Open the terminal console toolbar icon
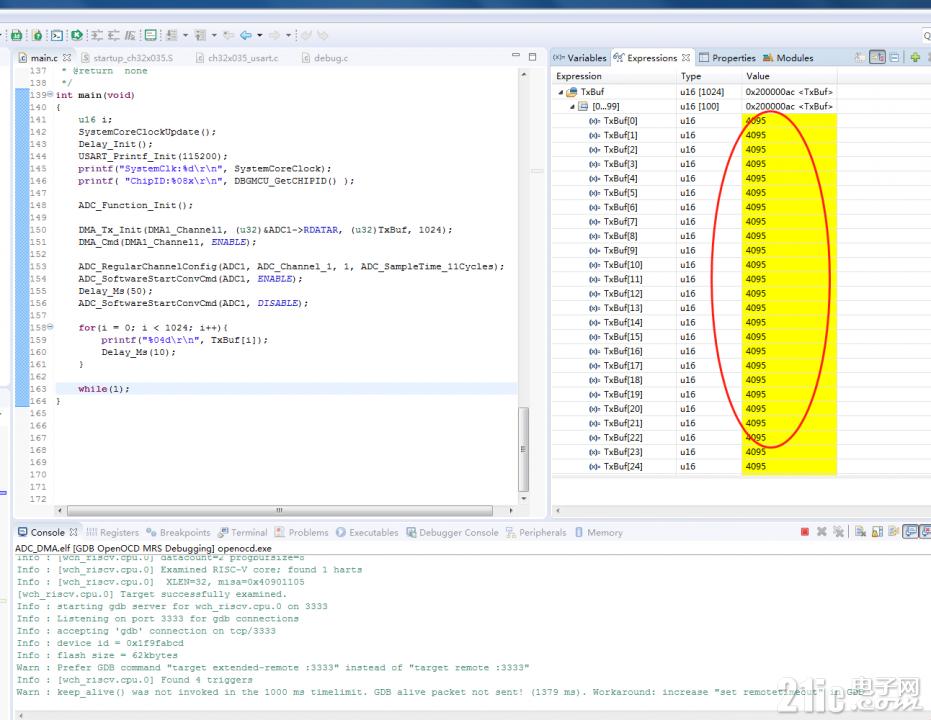Screen dimensions: 931x720 point(56,36)
